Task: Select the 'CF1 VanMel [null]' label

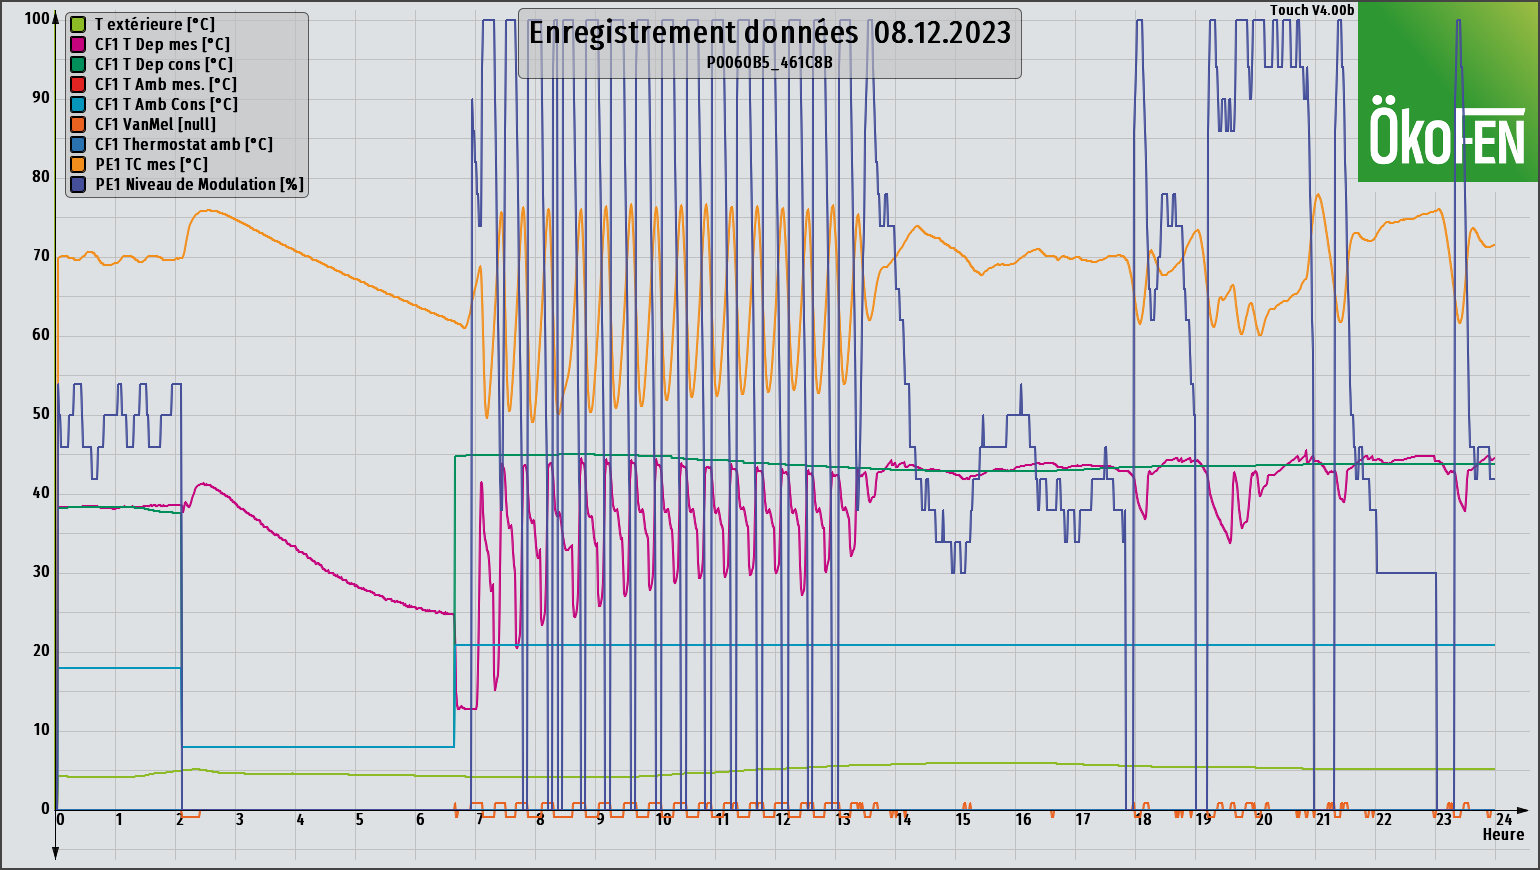Action: 155,124
